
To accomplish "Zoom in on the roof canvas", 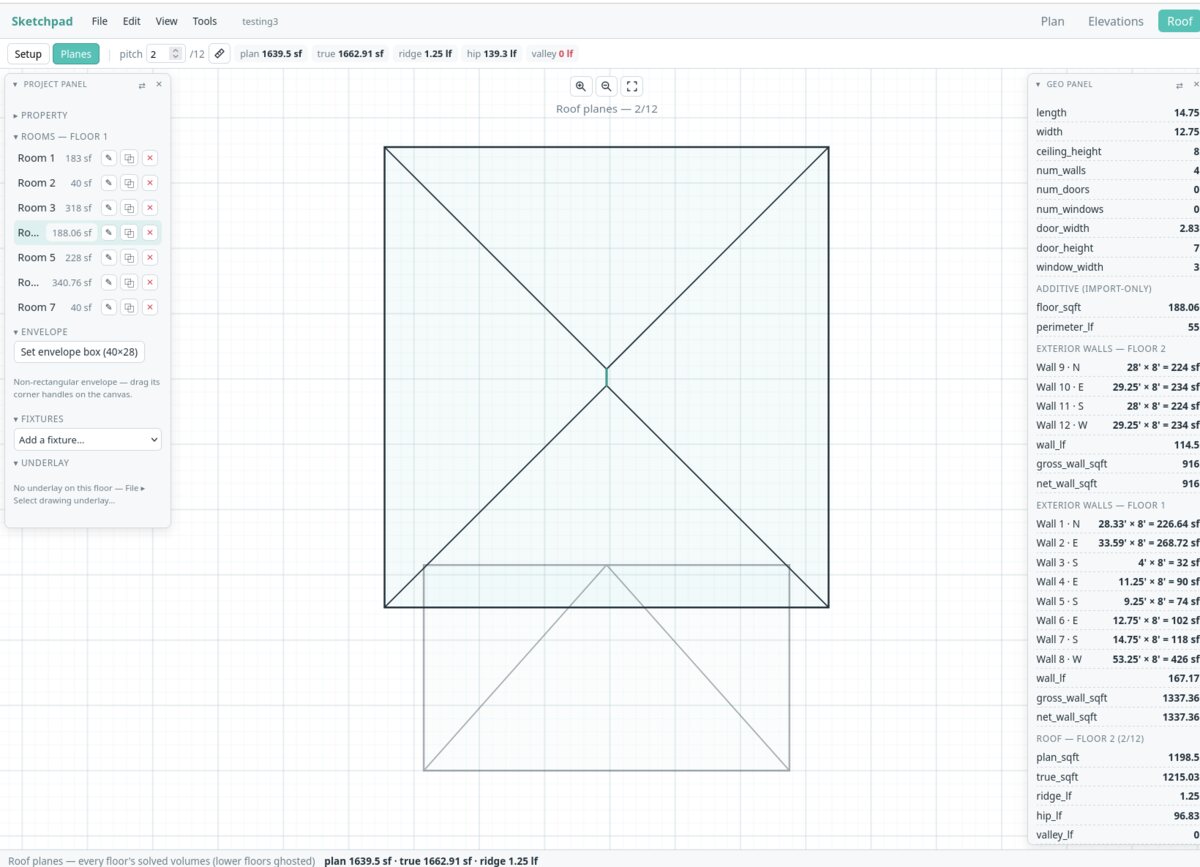I will coord(581,86).
